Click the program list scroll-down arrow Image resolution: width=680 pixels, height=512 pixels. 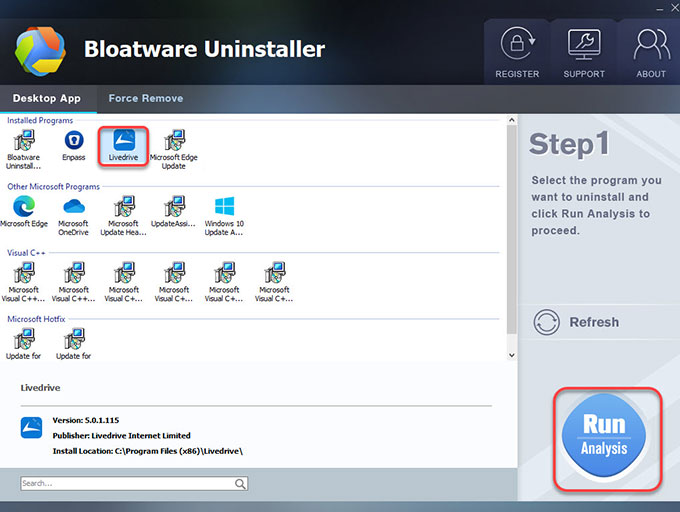(512, 355)
